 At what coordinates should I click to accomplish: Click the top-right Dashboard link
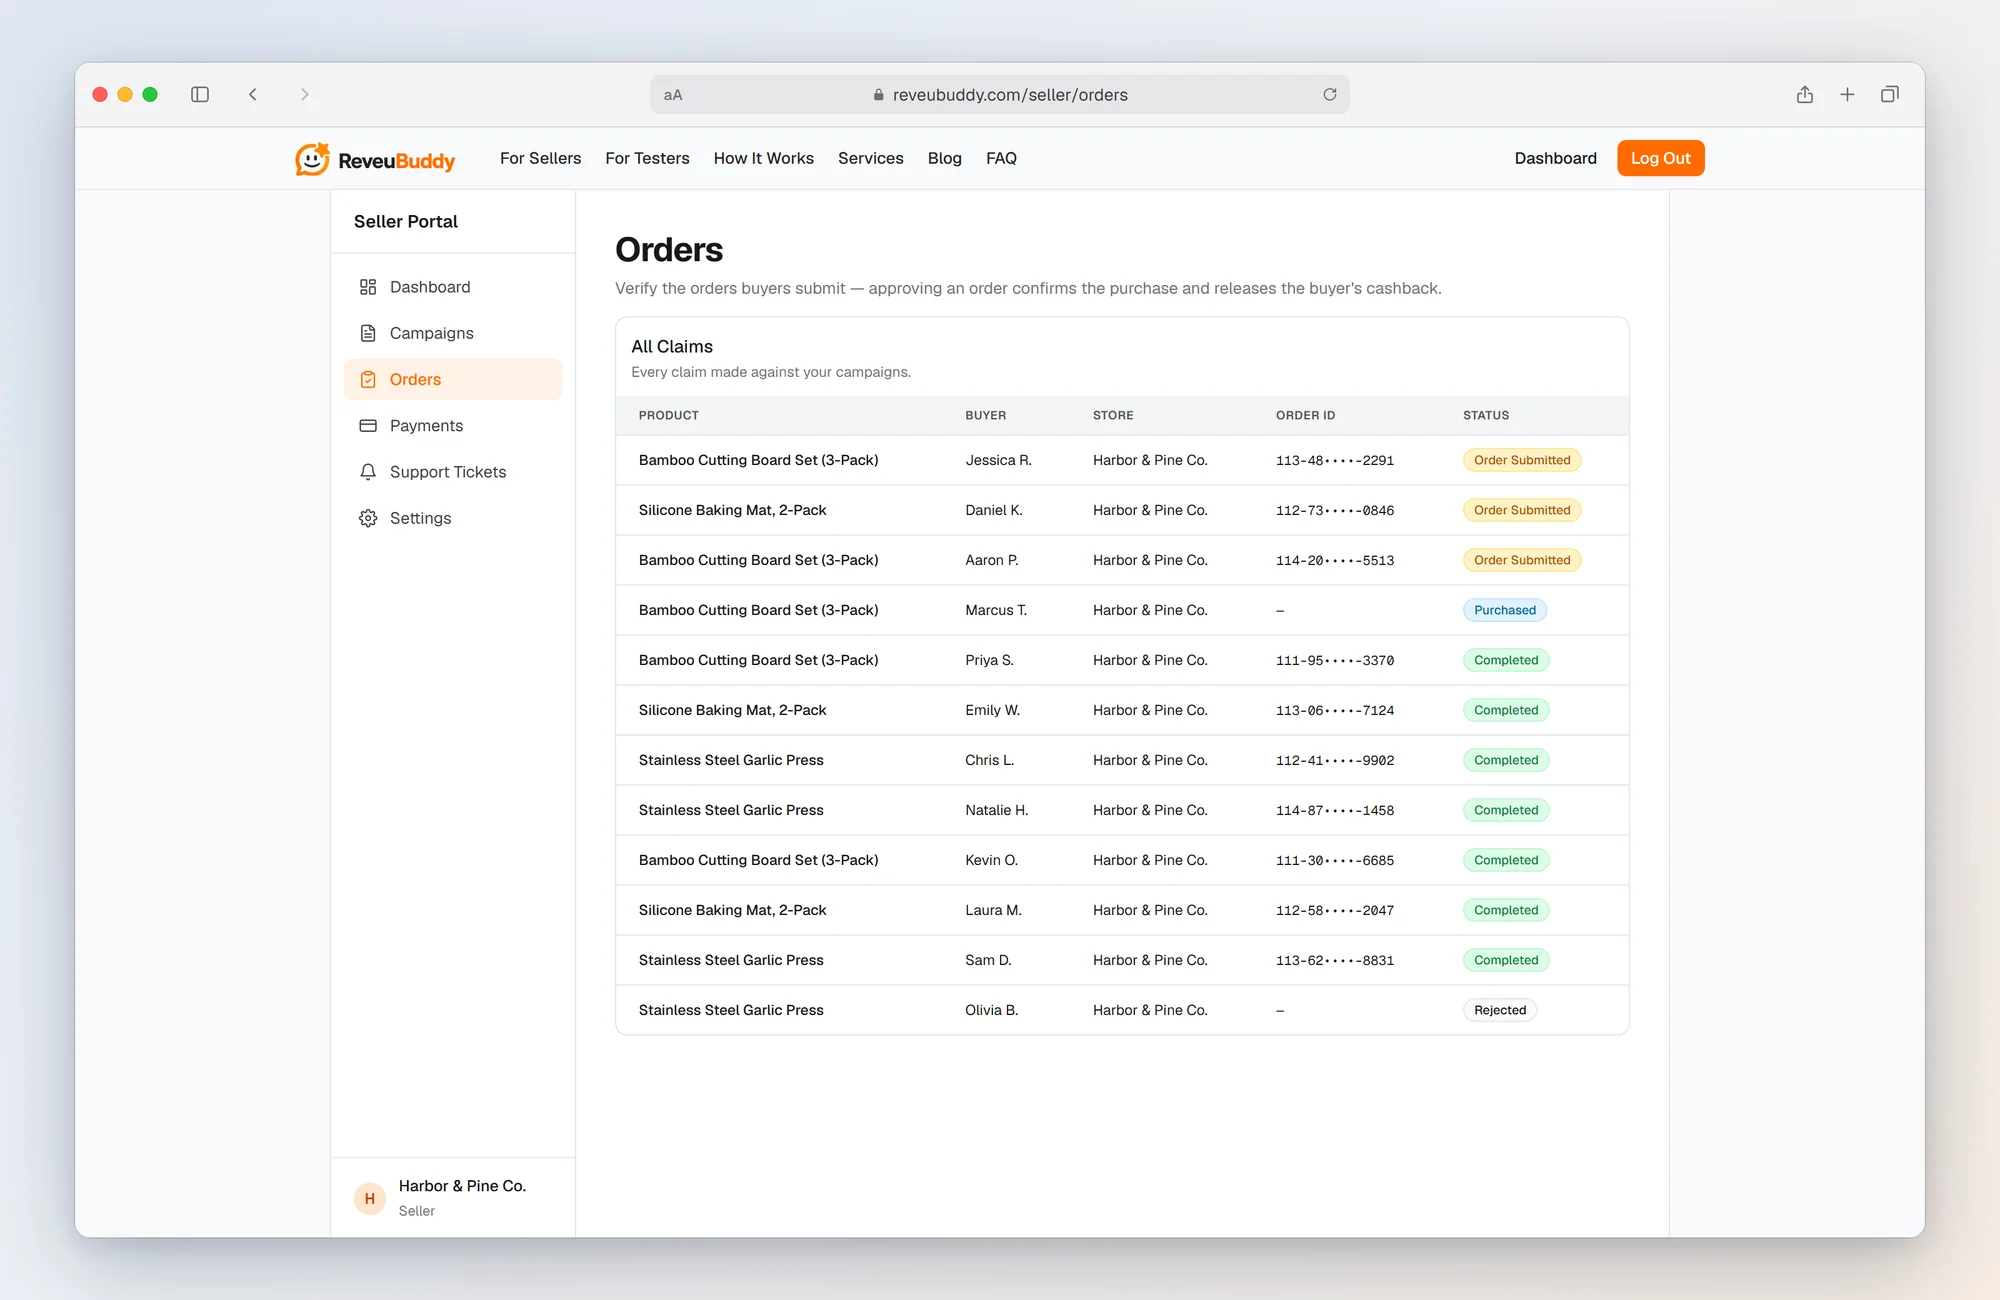(1556, 158)
